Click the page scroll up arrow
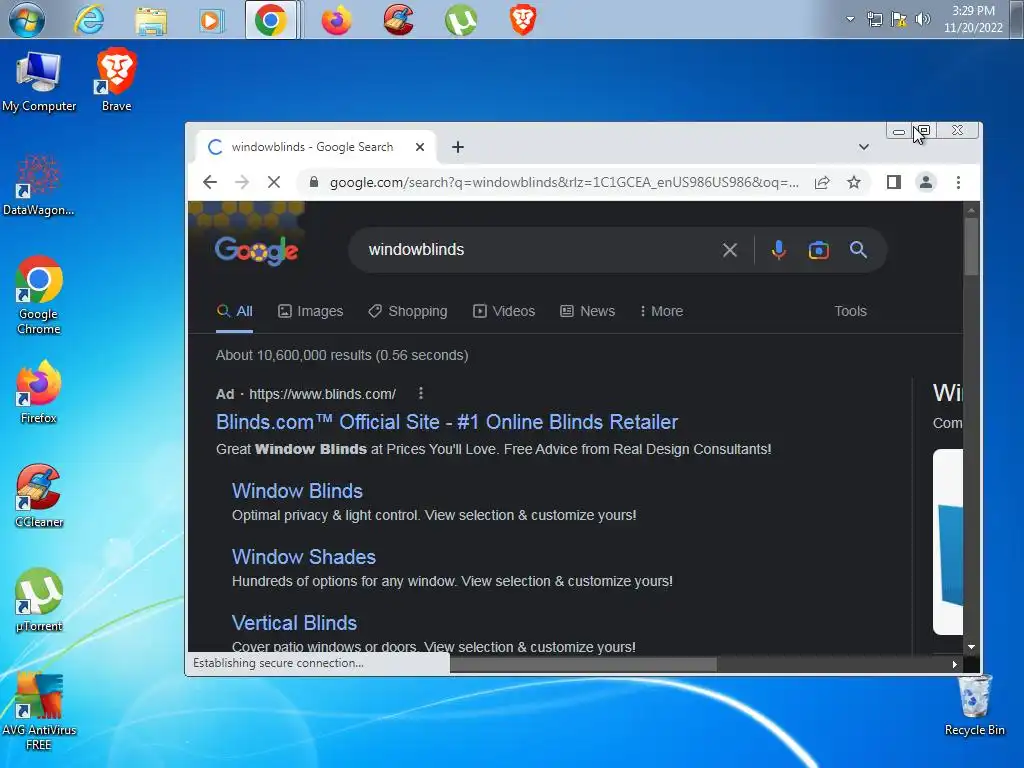This screenshot has height=768, width=1024. click(971, 210)
